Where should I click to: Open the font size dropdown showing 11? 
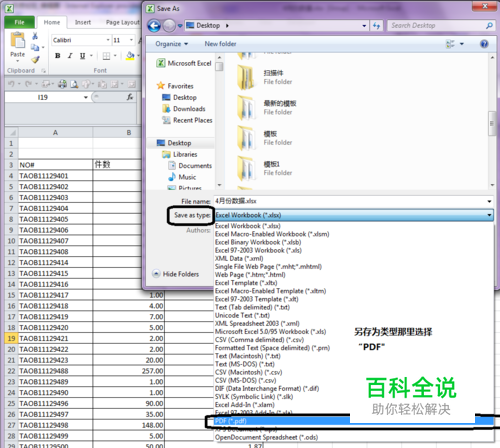click(x=131, y=40)
